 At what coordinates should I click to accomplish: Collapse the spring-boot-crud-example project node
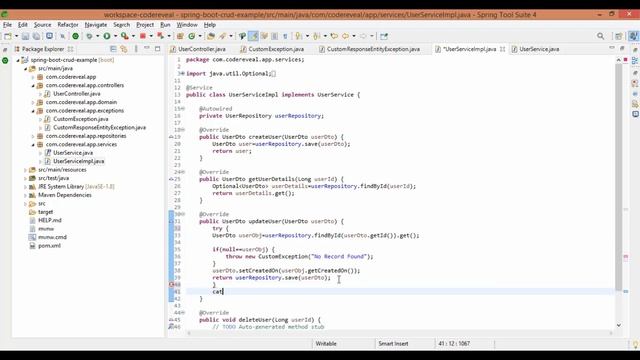18,60
